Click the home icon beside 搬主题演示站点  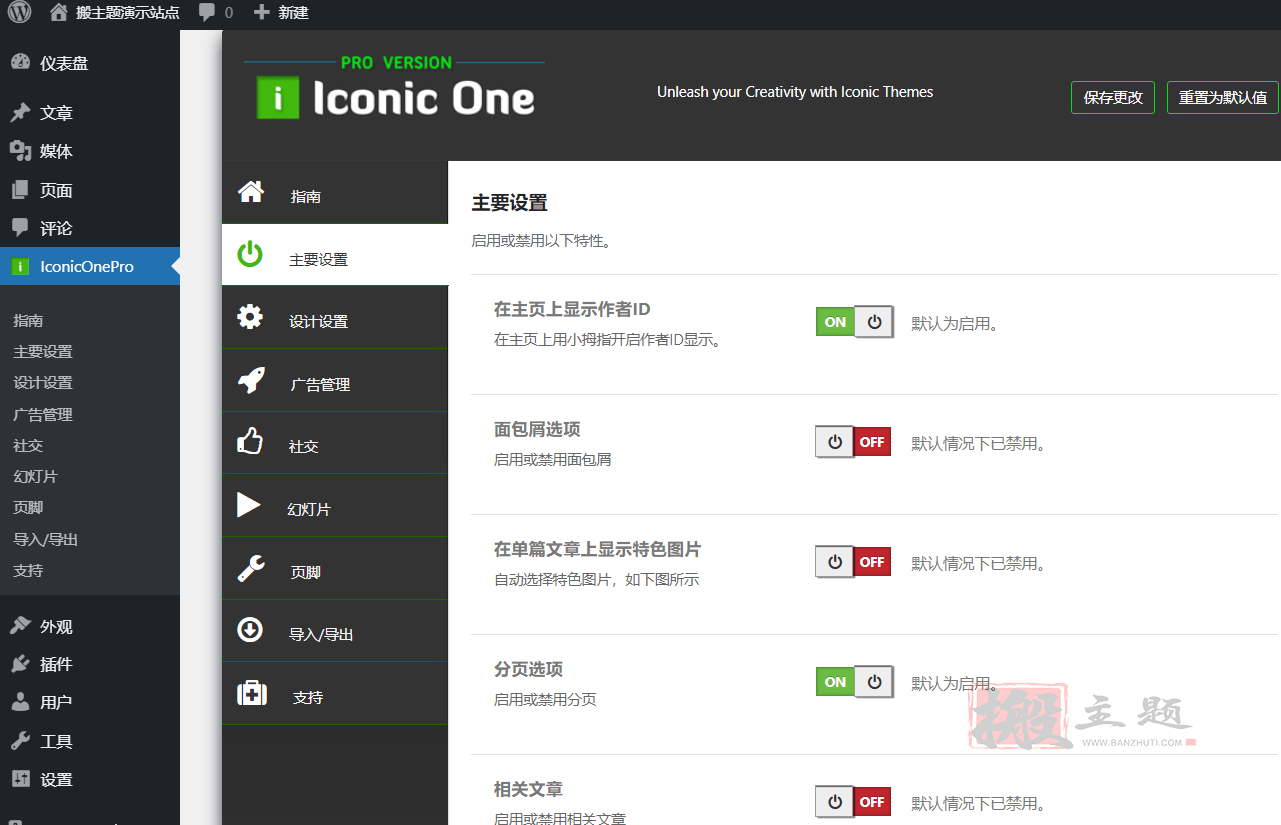59,12
